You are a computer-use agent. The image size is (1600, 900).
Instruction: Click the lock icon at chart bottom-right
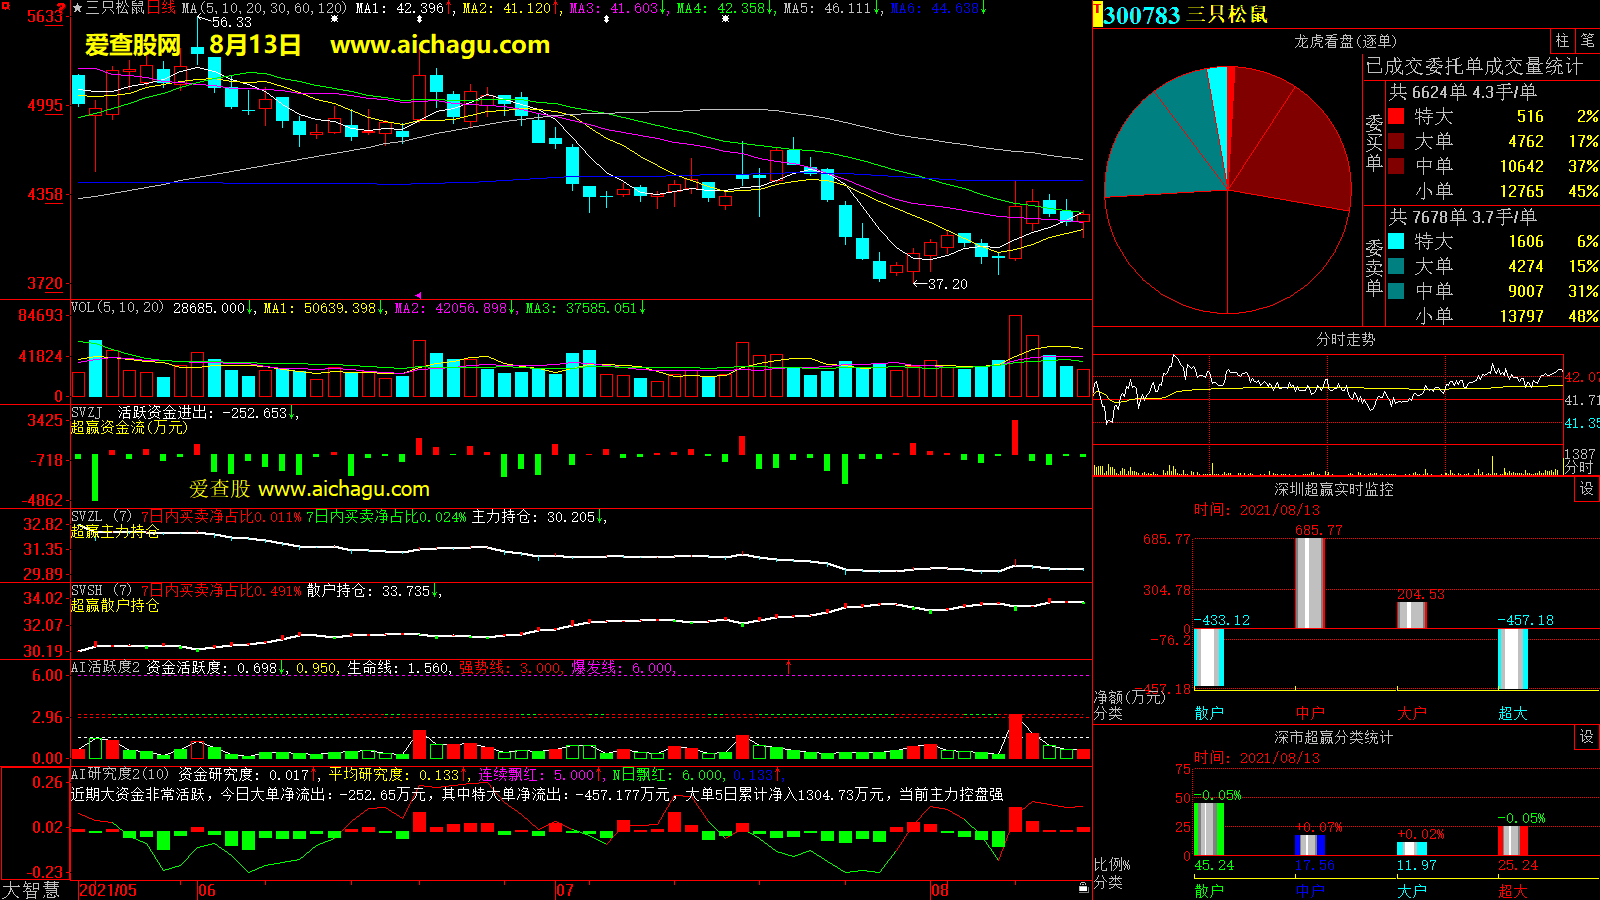click(1083, 887)
